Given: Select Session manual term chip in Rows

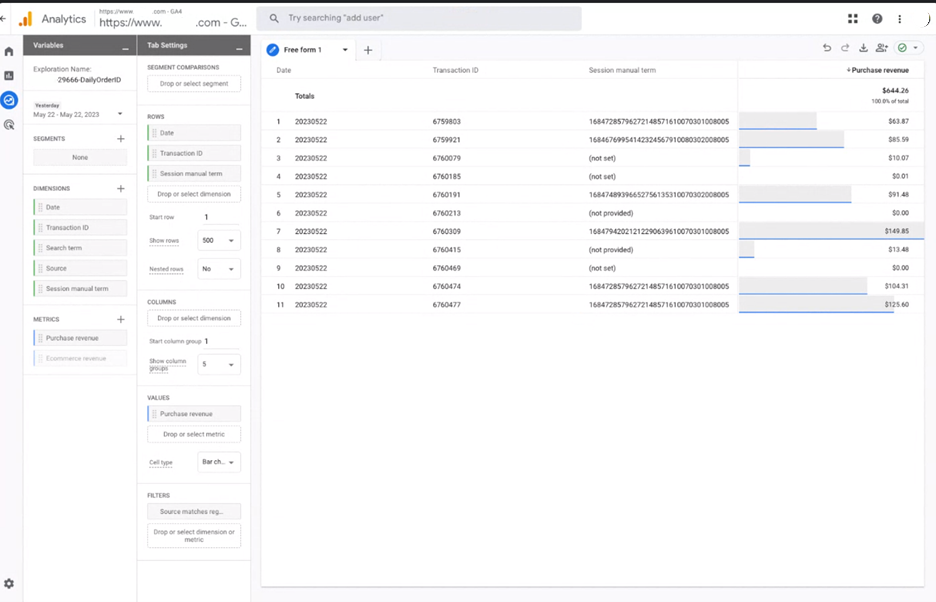Looking at the screenshot, I should 194,174.
